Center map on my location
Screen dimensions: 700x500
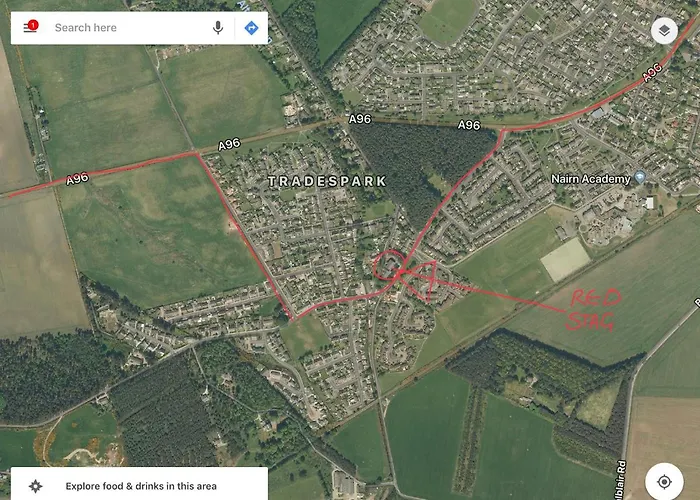coord(664,482)
